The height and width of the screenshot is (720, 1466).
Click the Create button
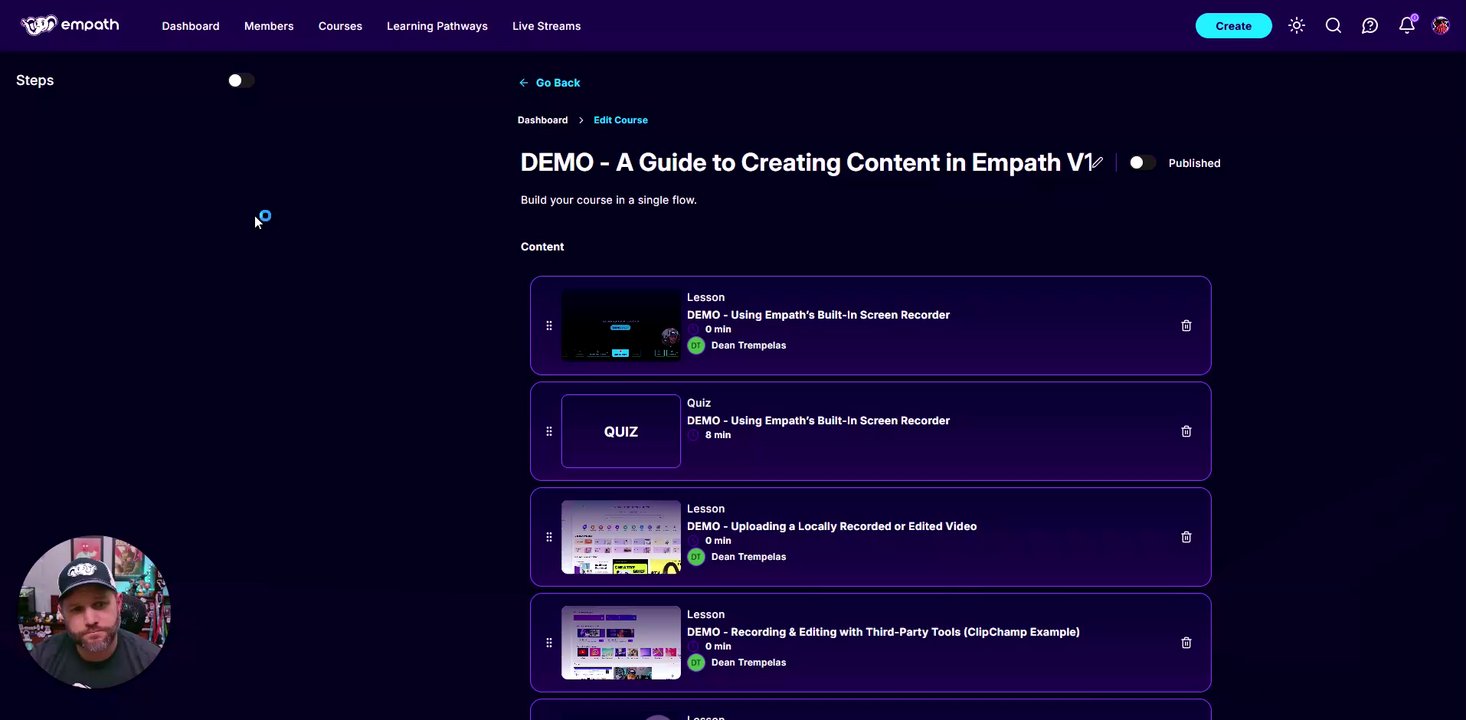coord(1233,26)
